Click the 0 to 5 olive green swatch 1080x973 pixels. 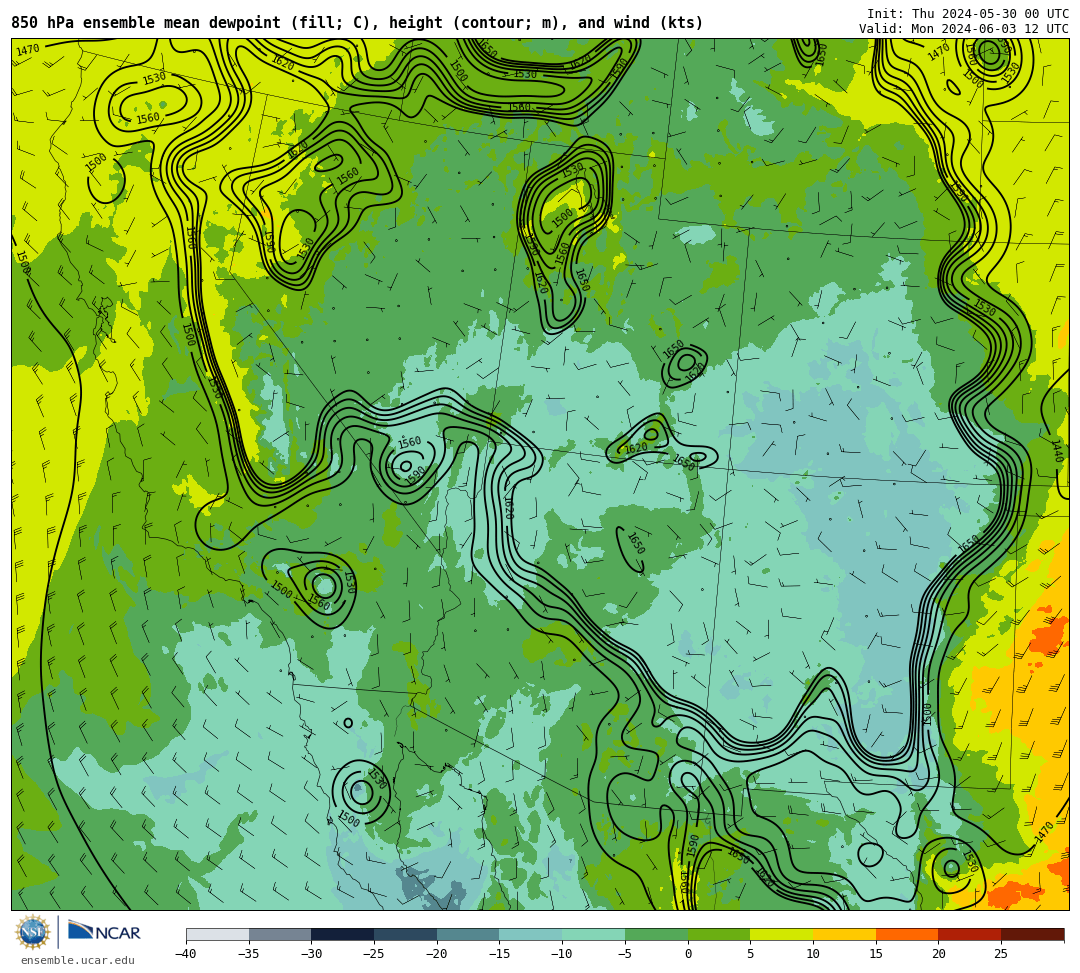[x=719, y=934]
